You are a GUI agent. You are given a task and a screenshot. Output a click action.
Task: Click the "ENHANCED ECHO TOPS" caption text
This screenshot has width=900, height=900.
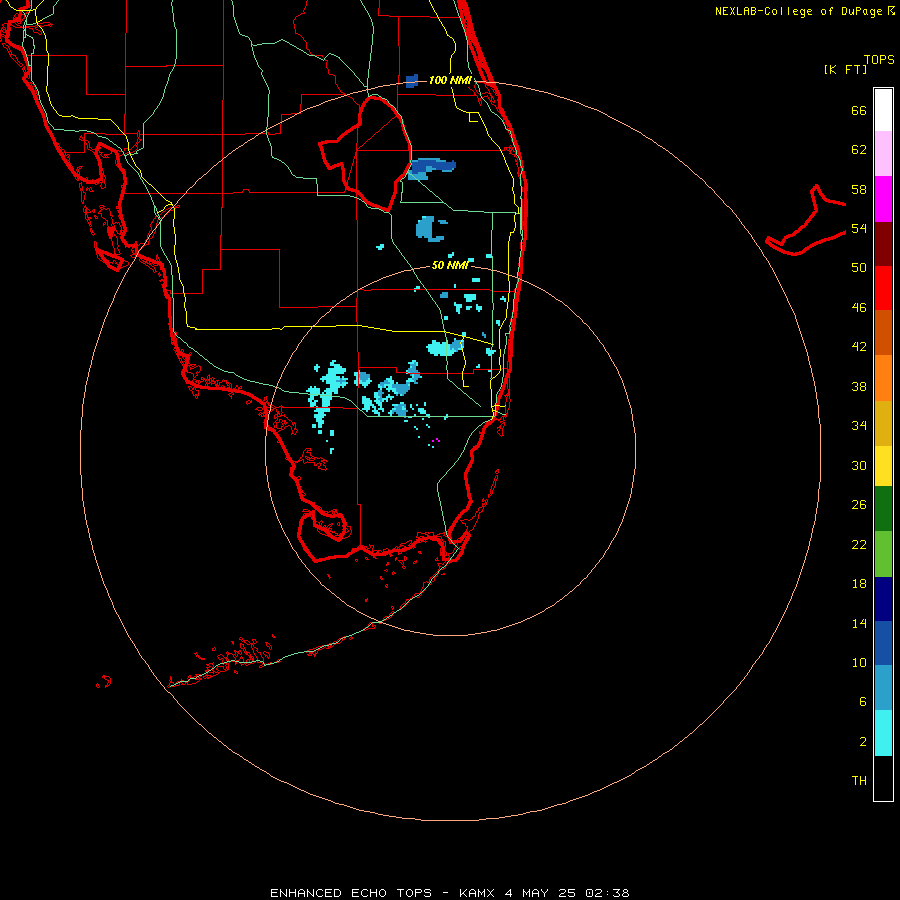coord(351,893)
